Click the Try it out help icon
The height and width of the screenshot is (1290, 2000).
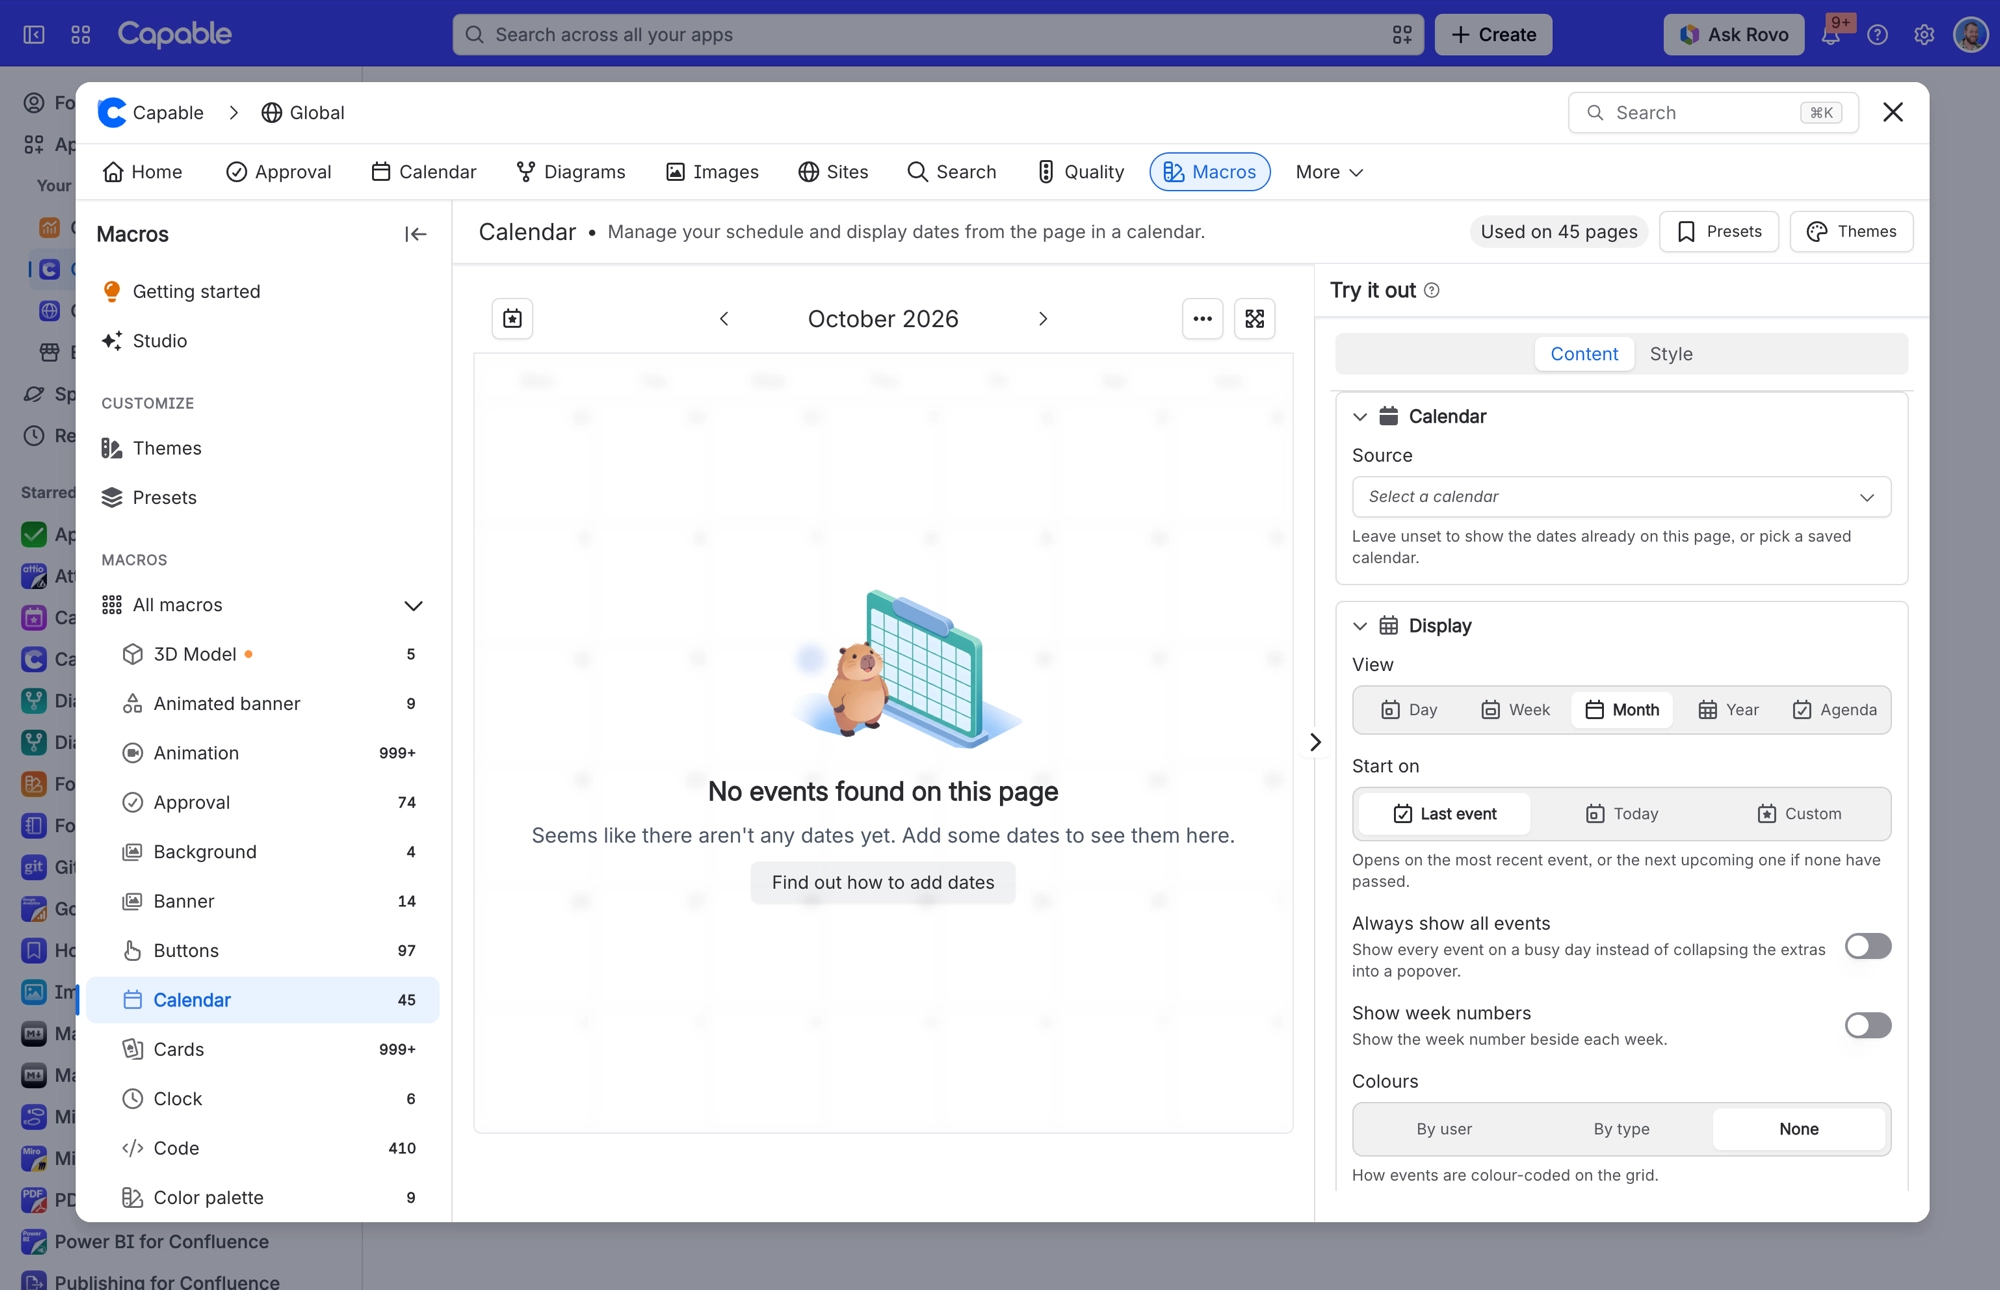click(1431, 290)
